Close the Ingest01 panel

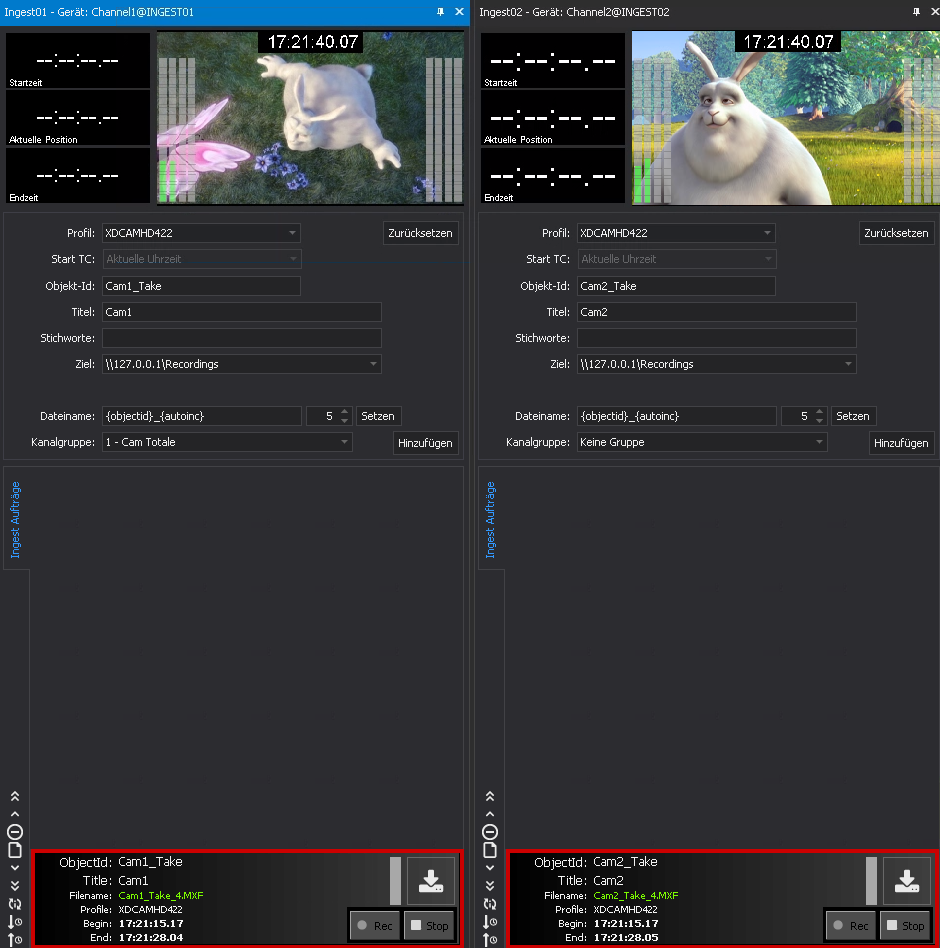(459, 11)
